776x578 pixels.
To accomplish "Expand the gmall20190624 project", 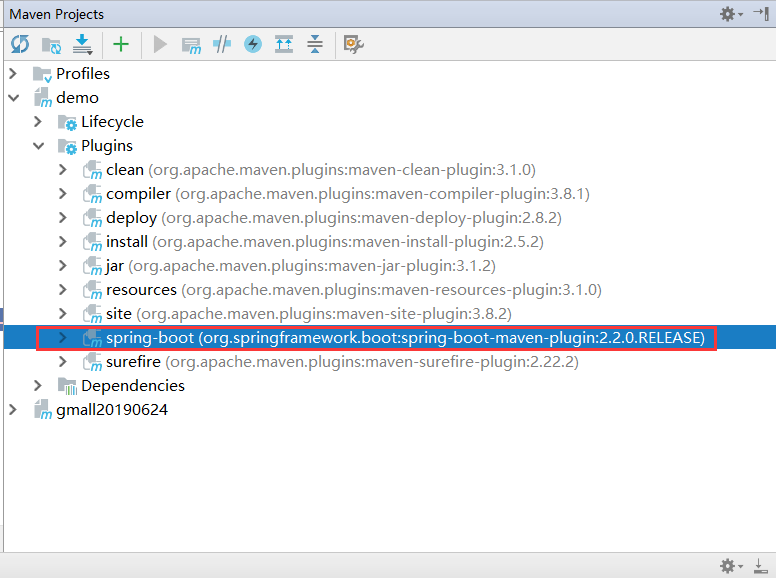I will click(13, 410).
